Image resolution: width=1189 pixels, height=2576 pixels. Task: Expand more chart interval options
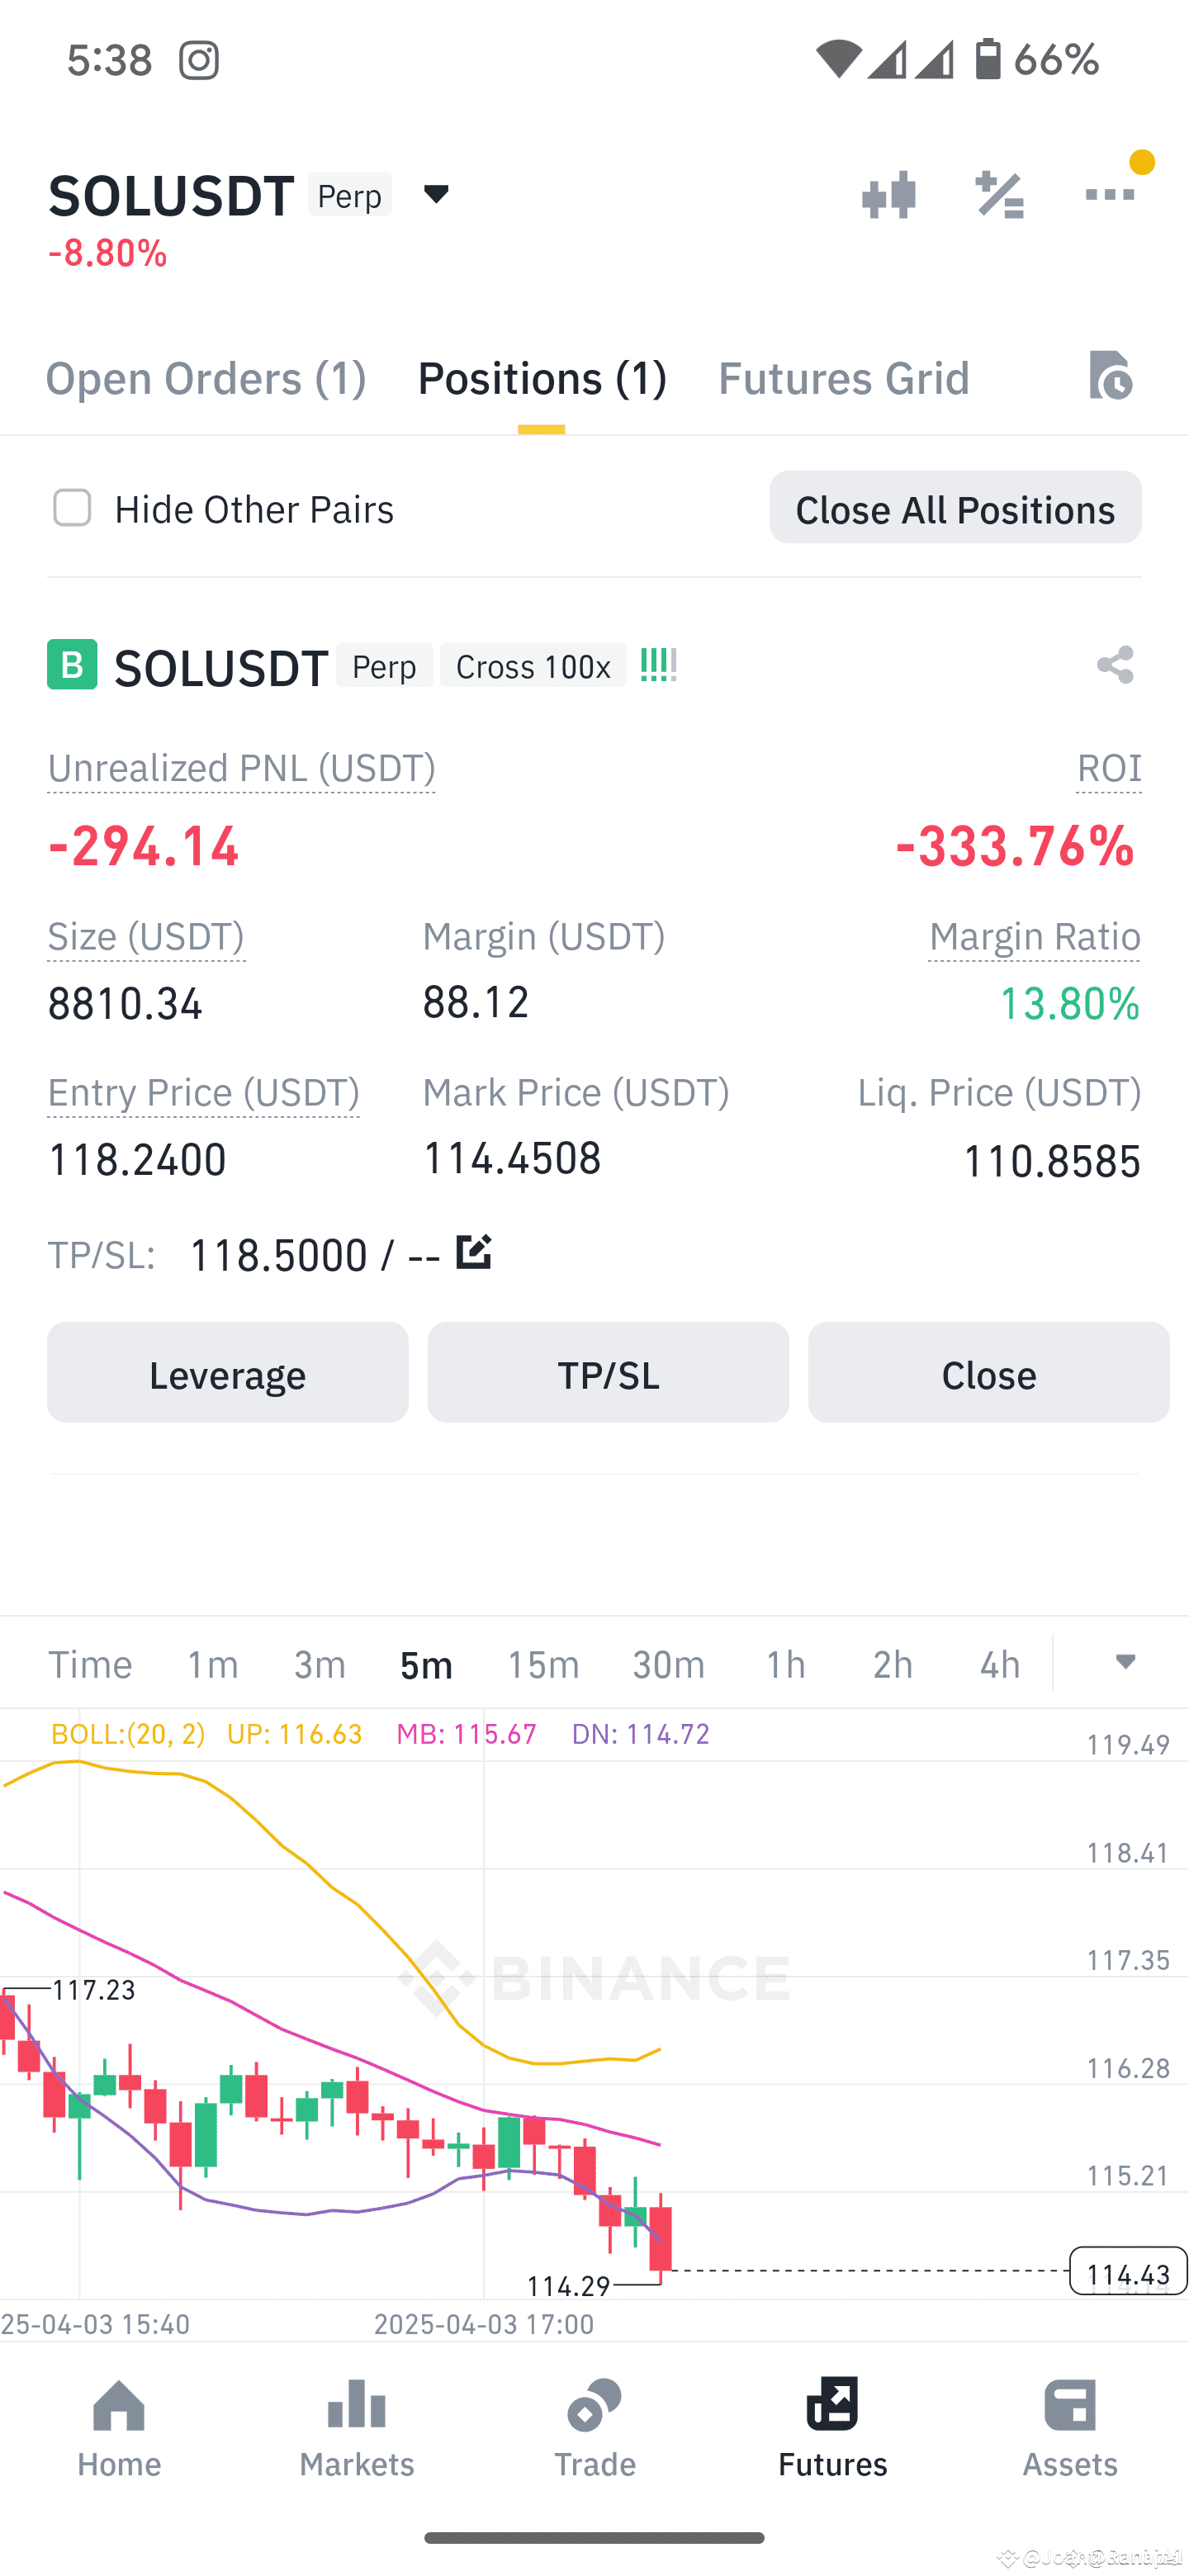(1125, 1662)
